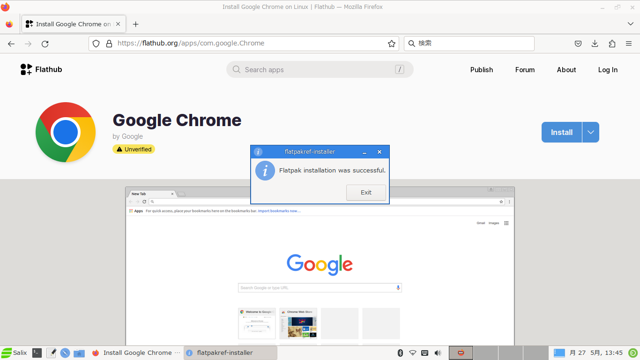Click the 'by Google' developer text

[x=128, y=136]
